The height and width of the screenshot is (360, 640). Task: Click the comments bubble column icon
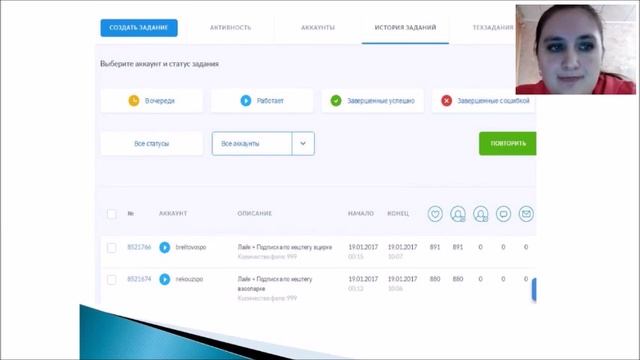[503, 214]
